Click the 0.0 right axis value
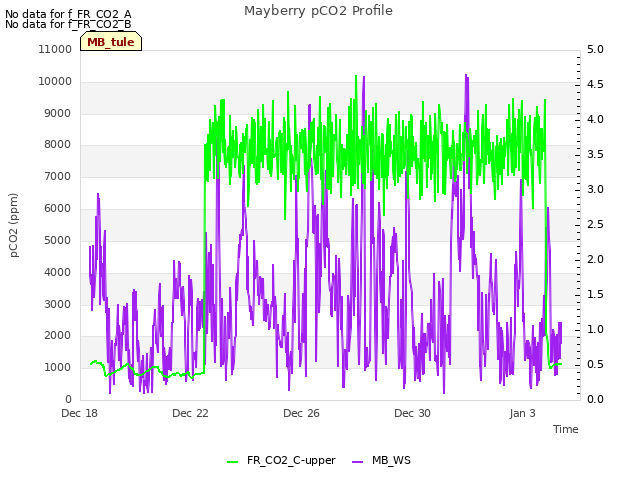640x480 pixels. pos(596,399)
